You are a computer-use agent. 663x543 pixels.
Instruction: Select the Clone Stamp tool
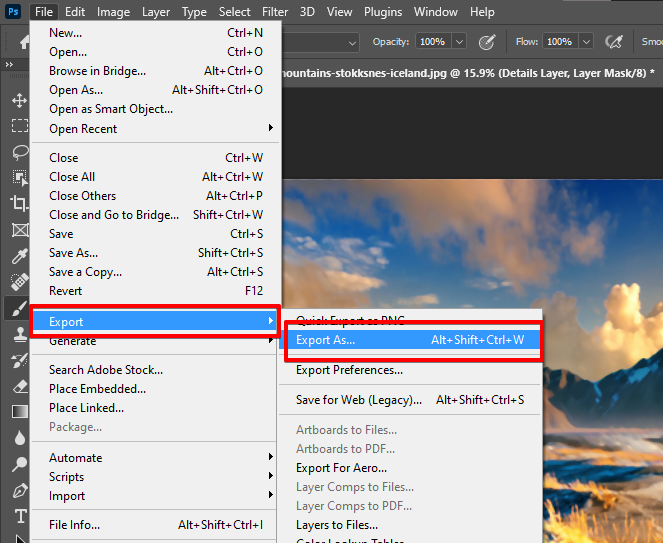pyautogui.click(x=19, y=334)
